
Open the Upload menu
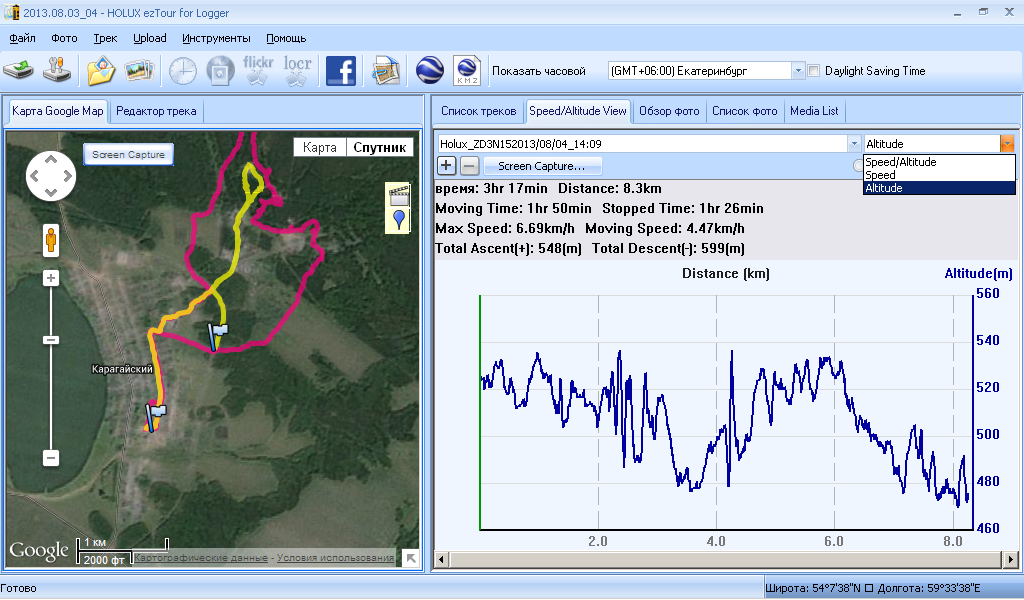[x=150, y=38]
